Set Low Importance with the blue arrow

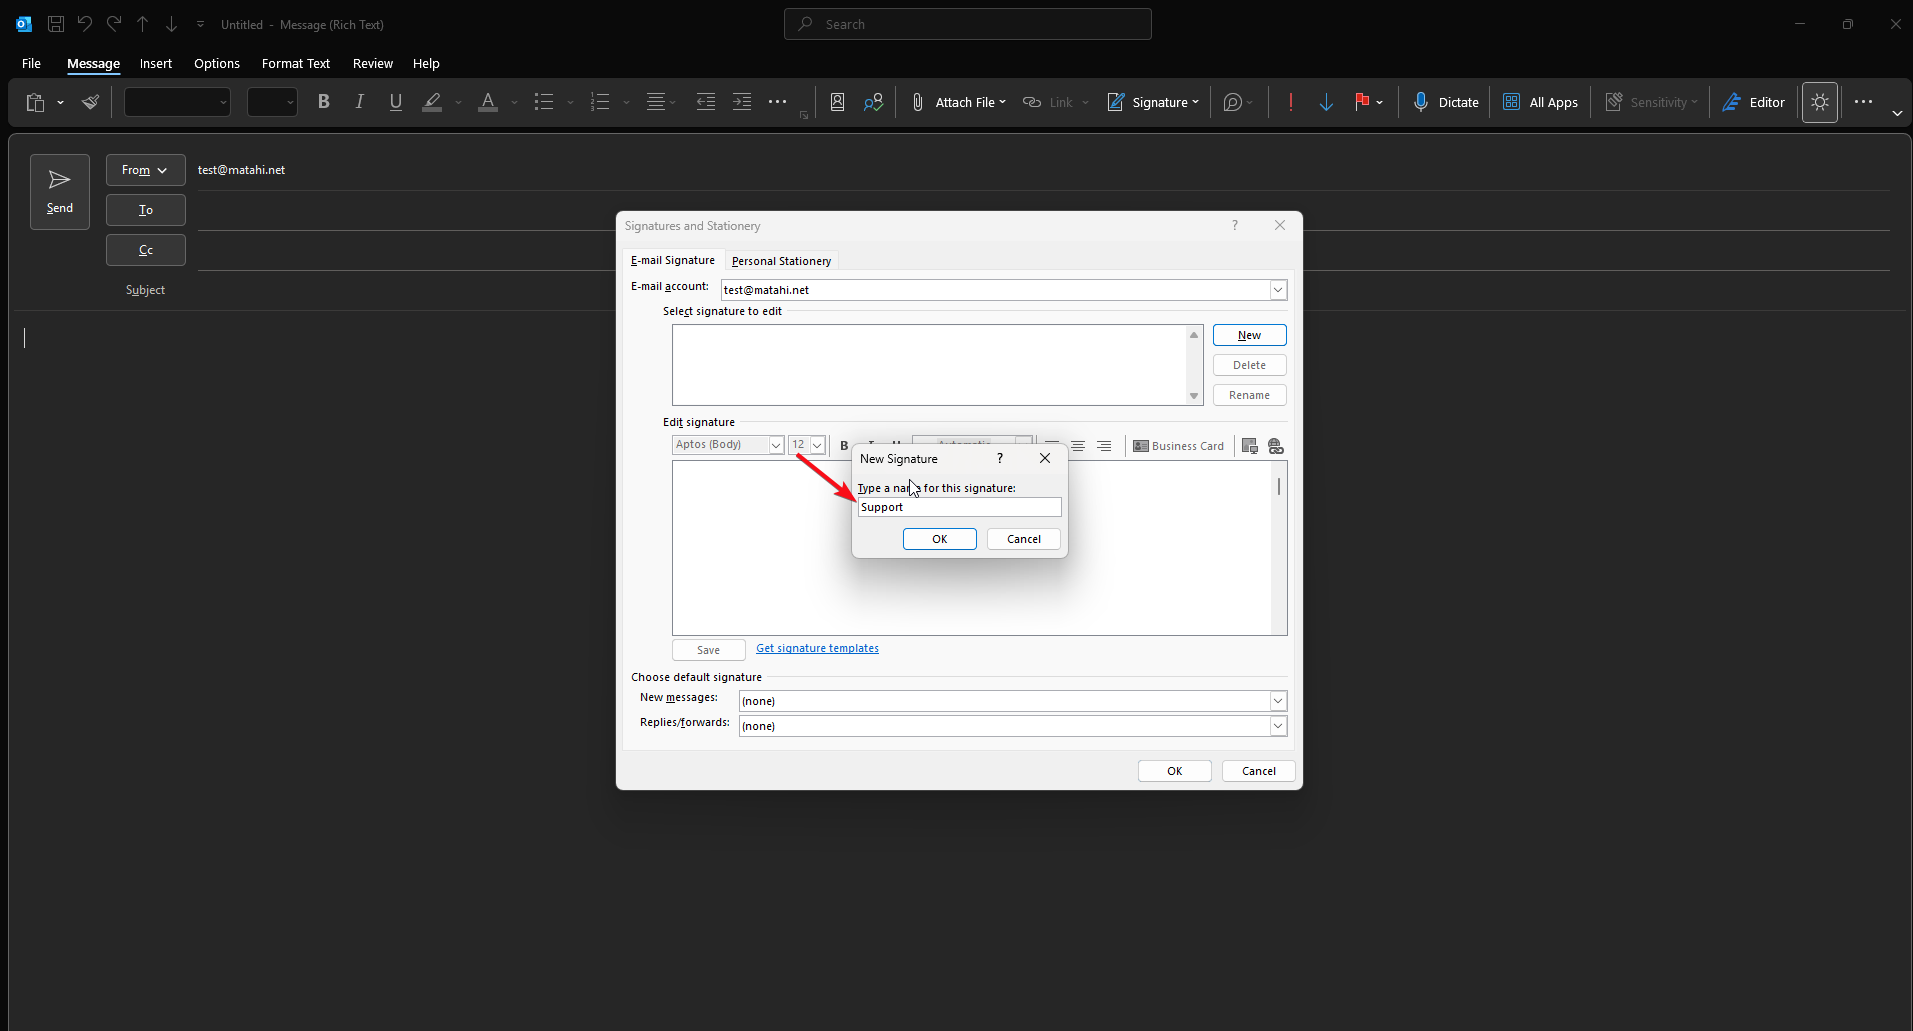[1326, 102]
